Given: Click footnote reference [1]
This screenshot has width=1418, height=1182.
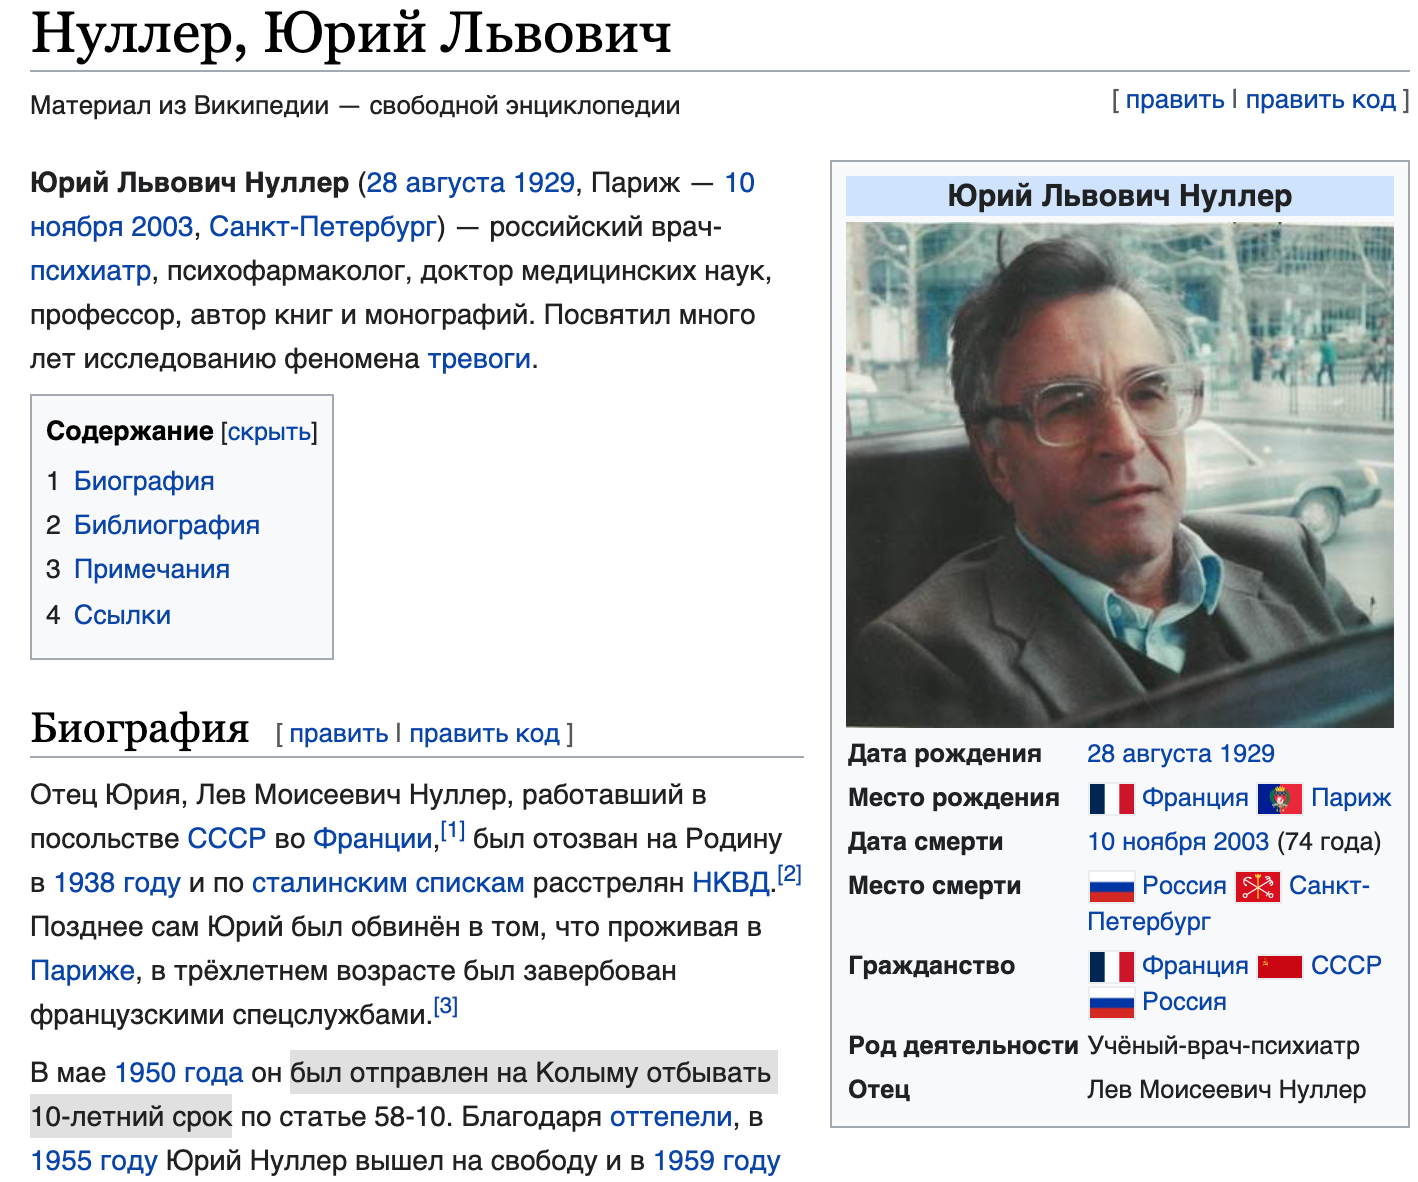Looking at the screenshot, I should point(453,830).
